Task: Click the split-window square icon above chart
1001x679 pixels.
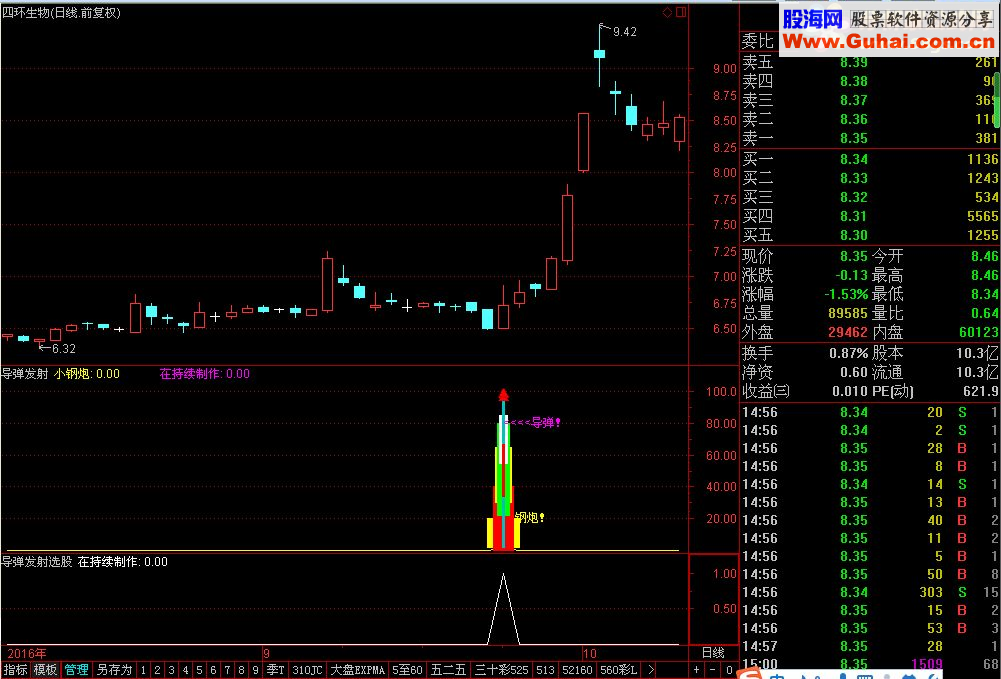Action: click(681, 12)
